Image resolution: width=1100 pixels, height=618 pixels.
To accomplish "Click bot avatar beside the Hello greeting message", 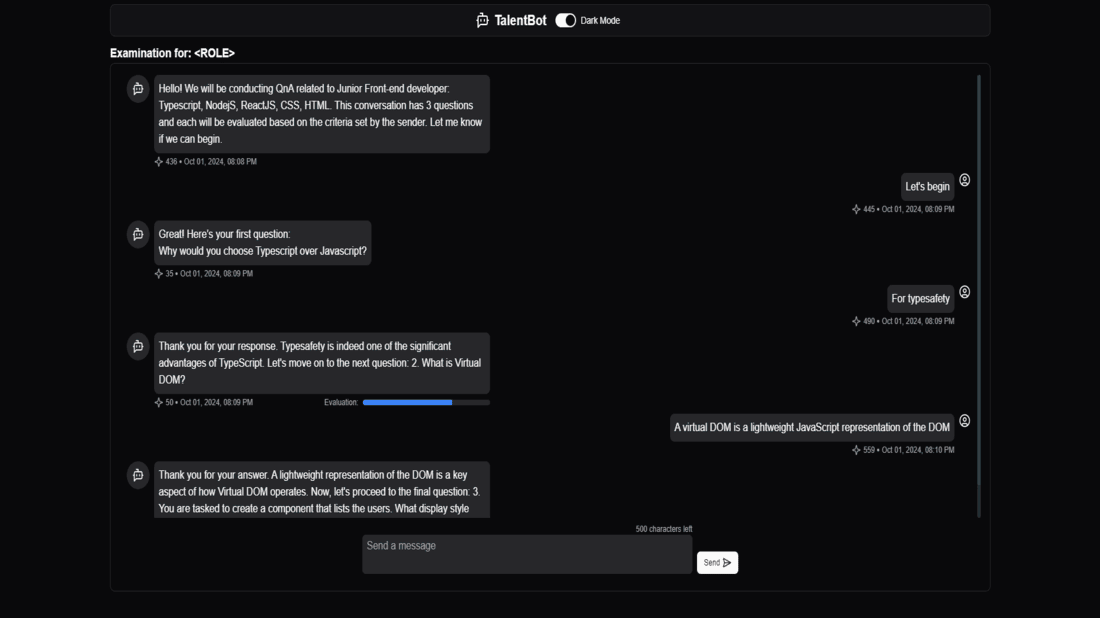I will (138, 89).
